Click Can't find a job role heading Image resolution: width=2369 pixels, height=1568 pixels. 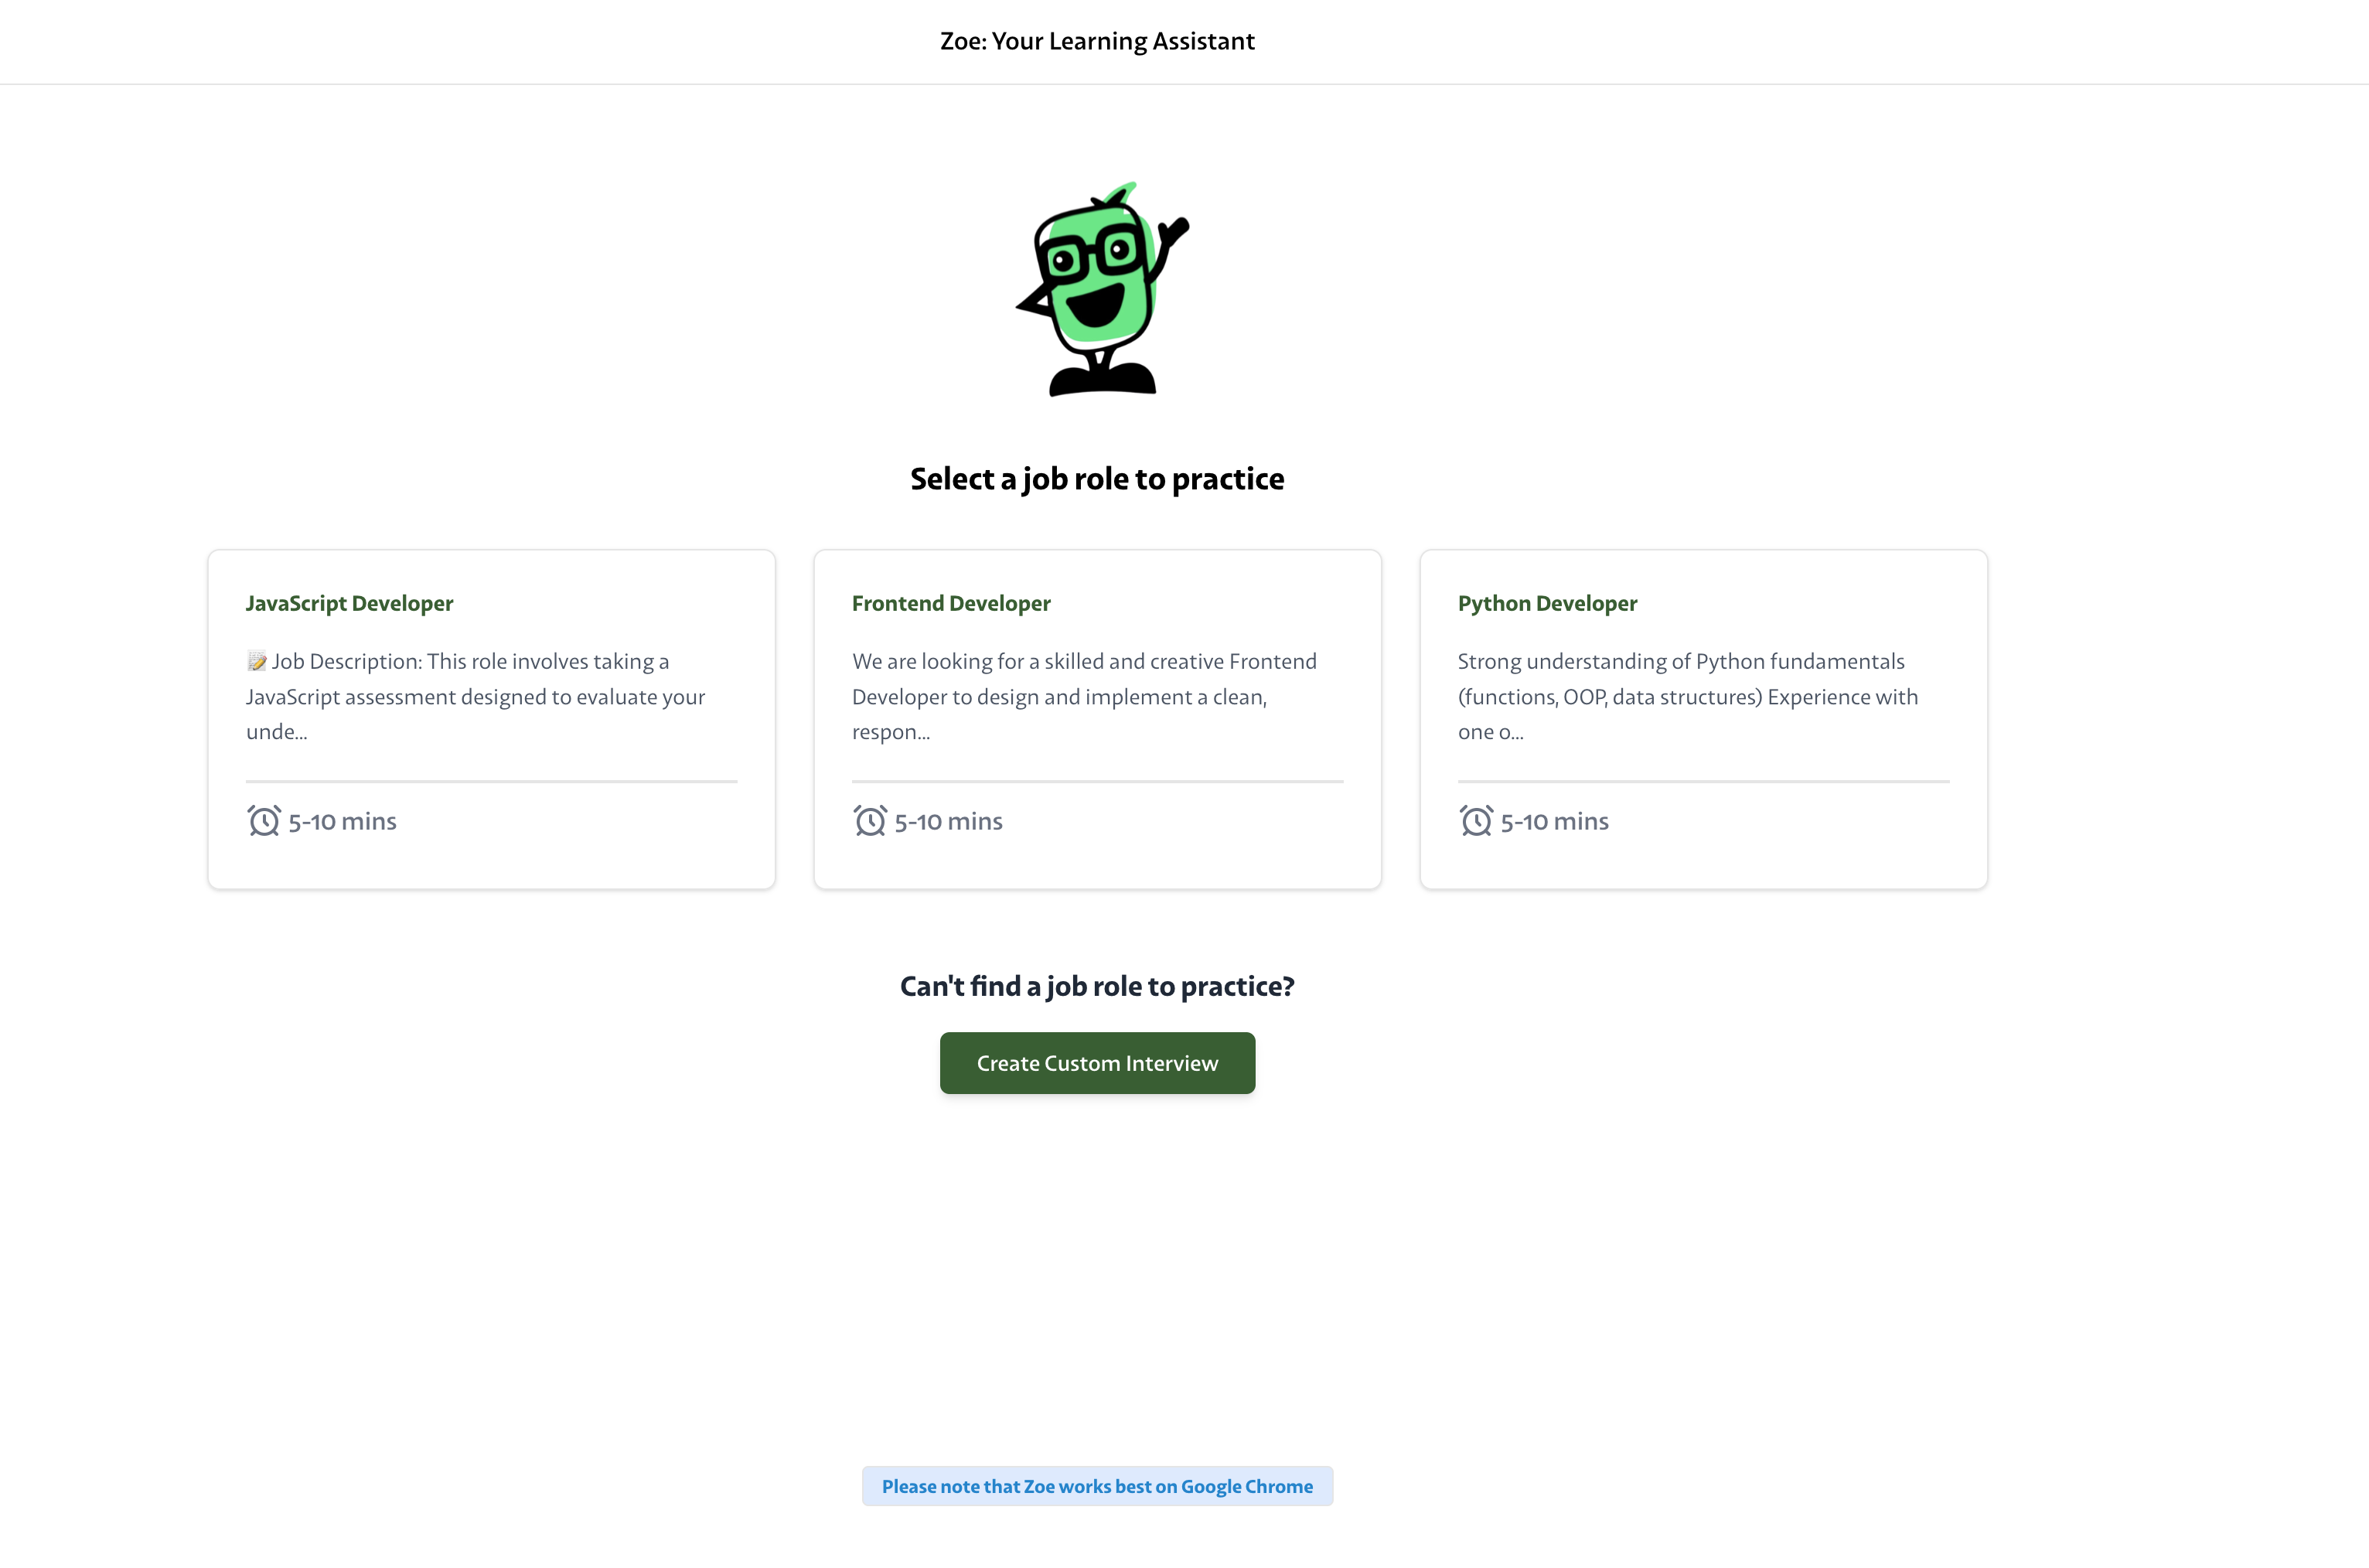tap(1097, 986)
